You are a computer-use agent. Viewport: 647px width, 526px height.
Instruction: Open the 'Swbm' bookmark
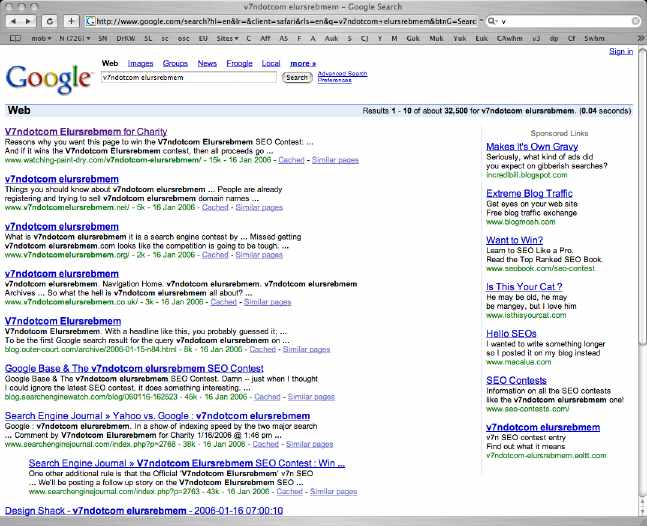tap(594, 38)
